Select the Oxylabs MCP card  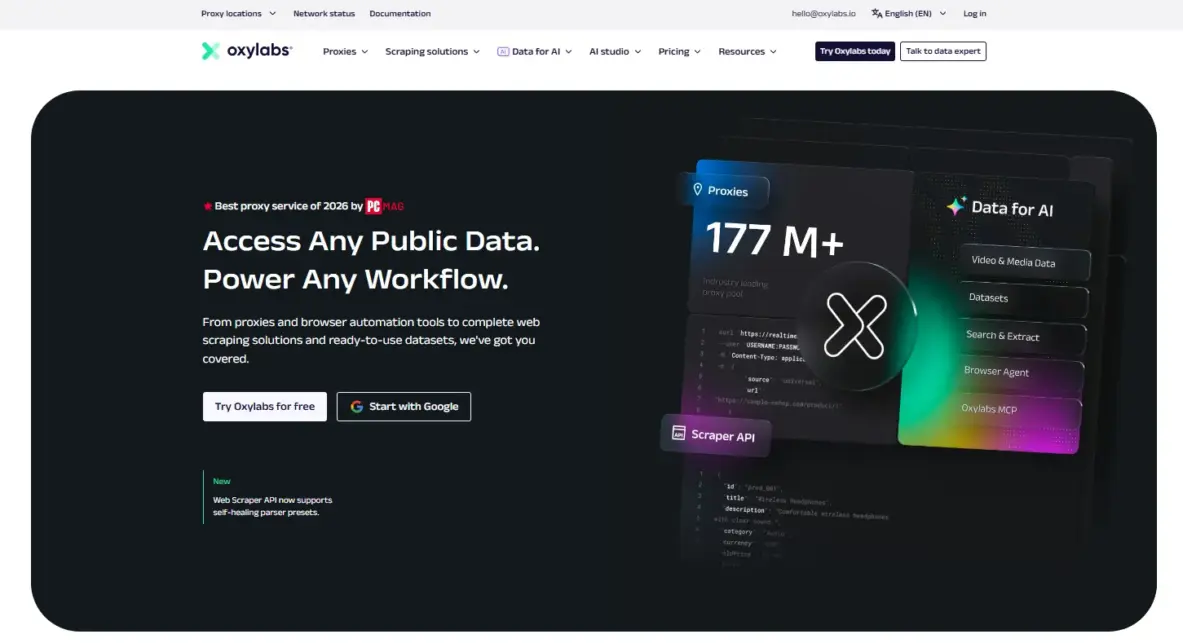tap(1016, 410)
